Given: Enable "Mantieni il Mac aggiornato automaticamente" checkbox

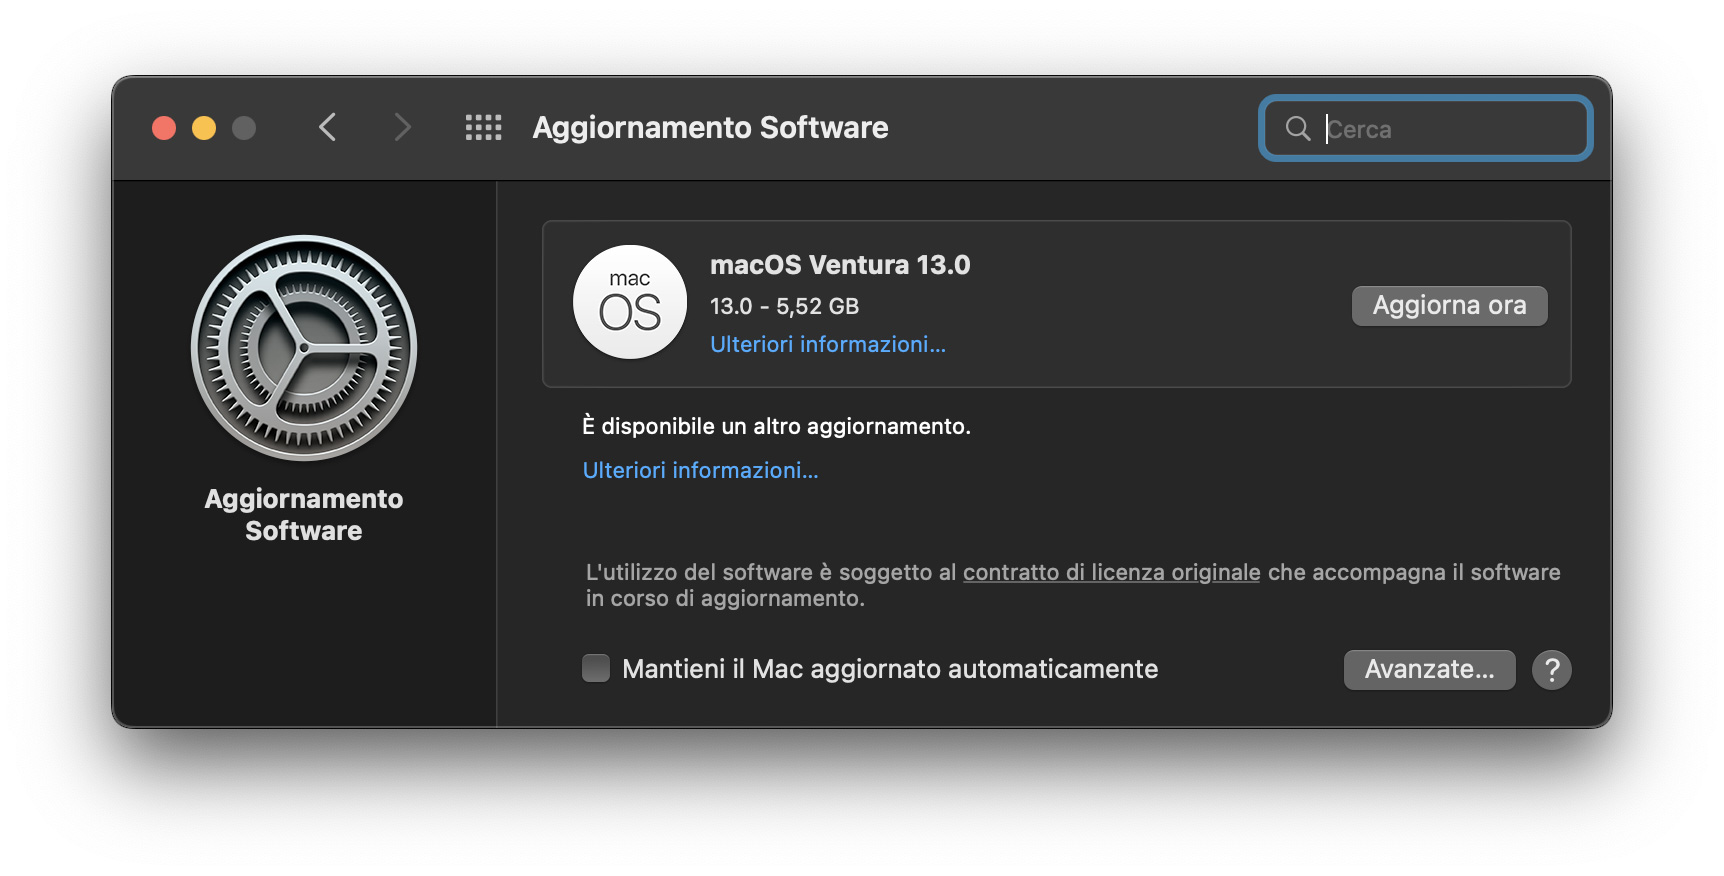Looking at the screenshot, I should (596, 668).
